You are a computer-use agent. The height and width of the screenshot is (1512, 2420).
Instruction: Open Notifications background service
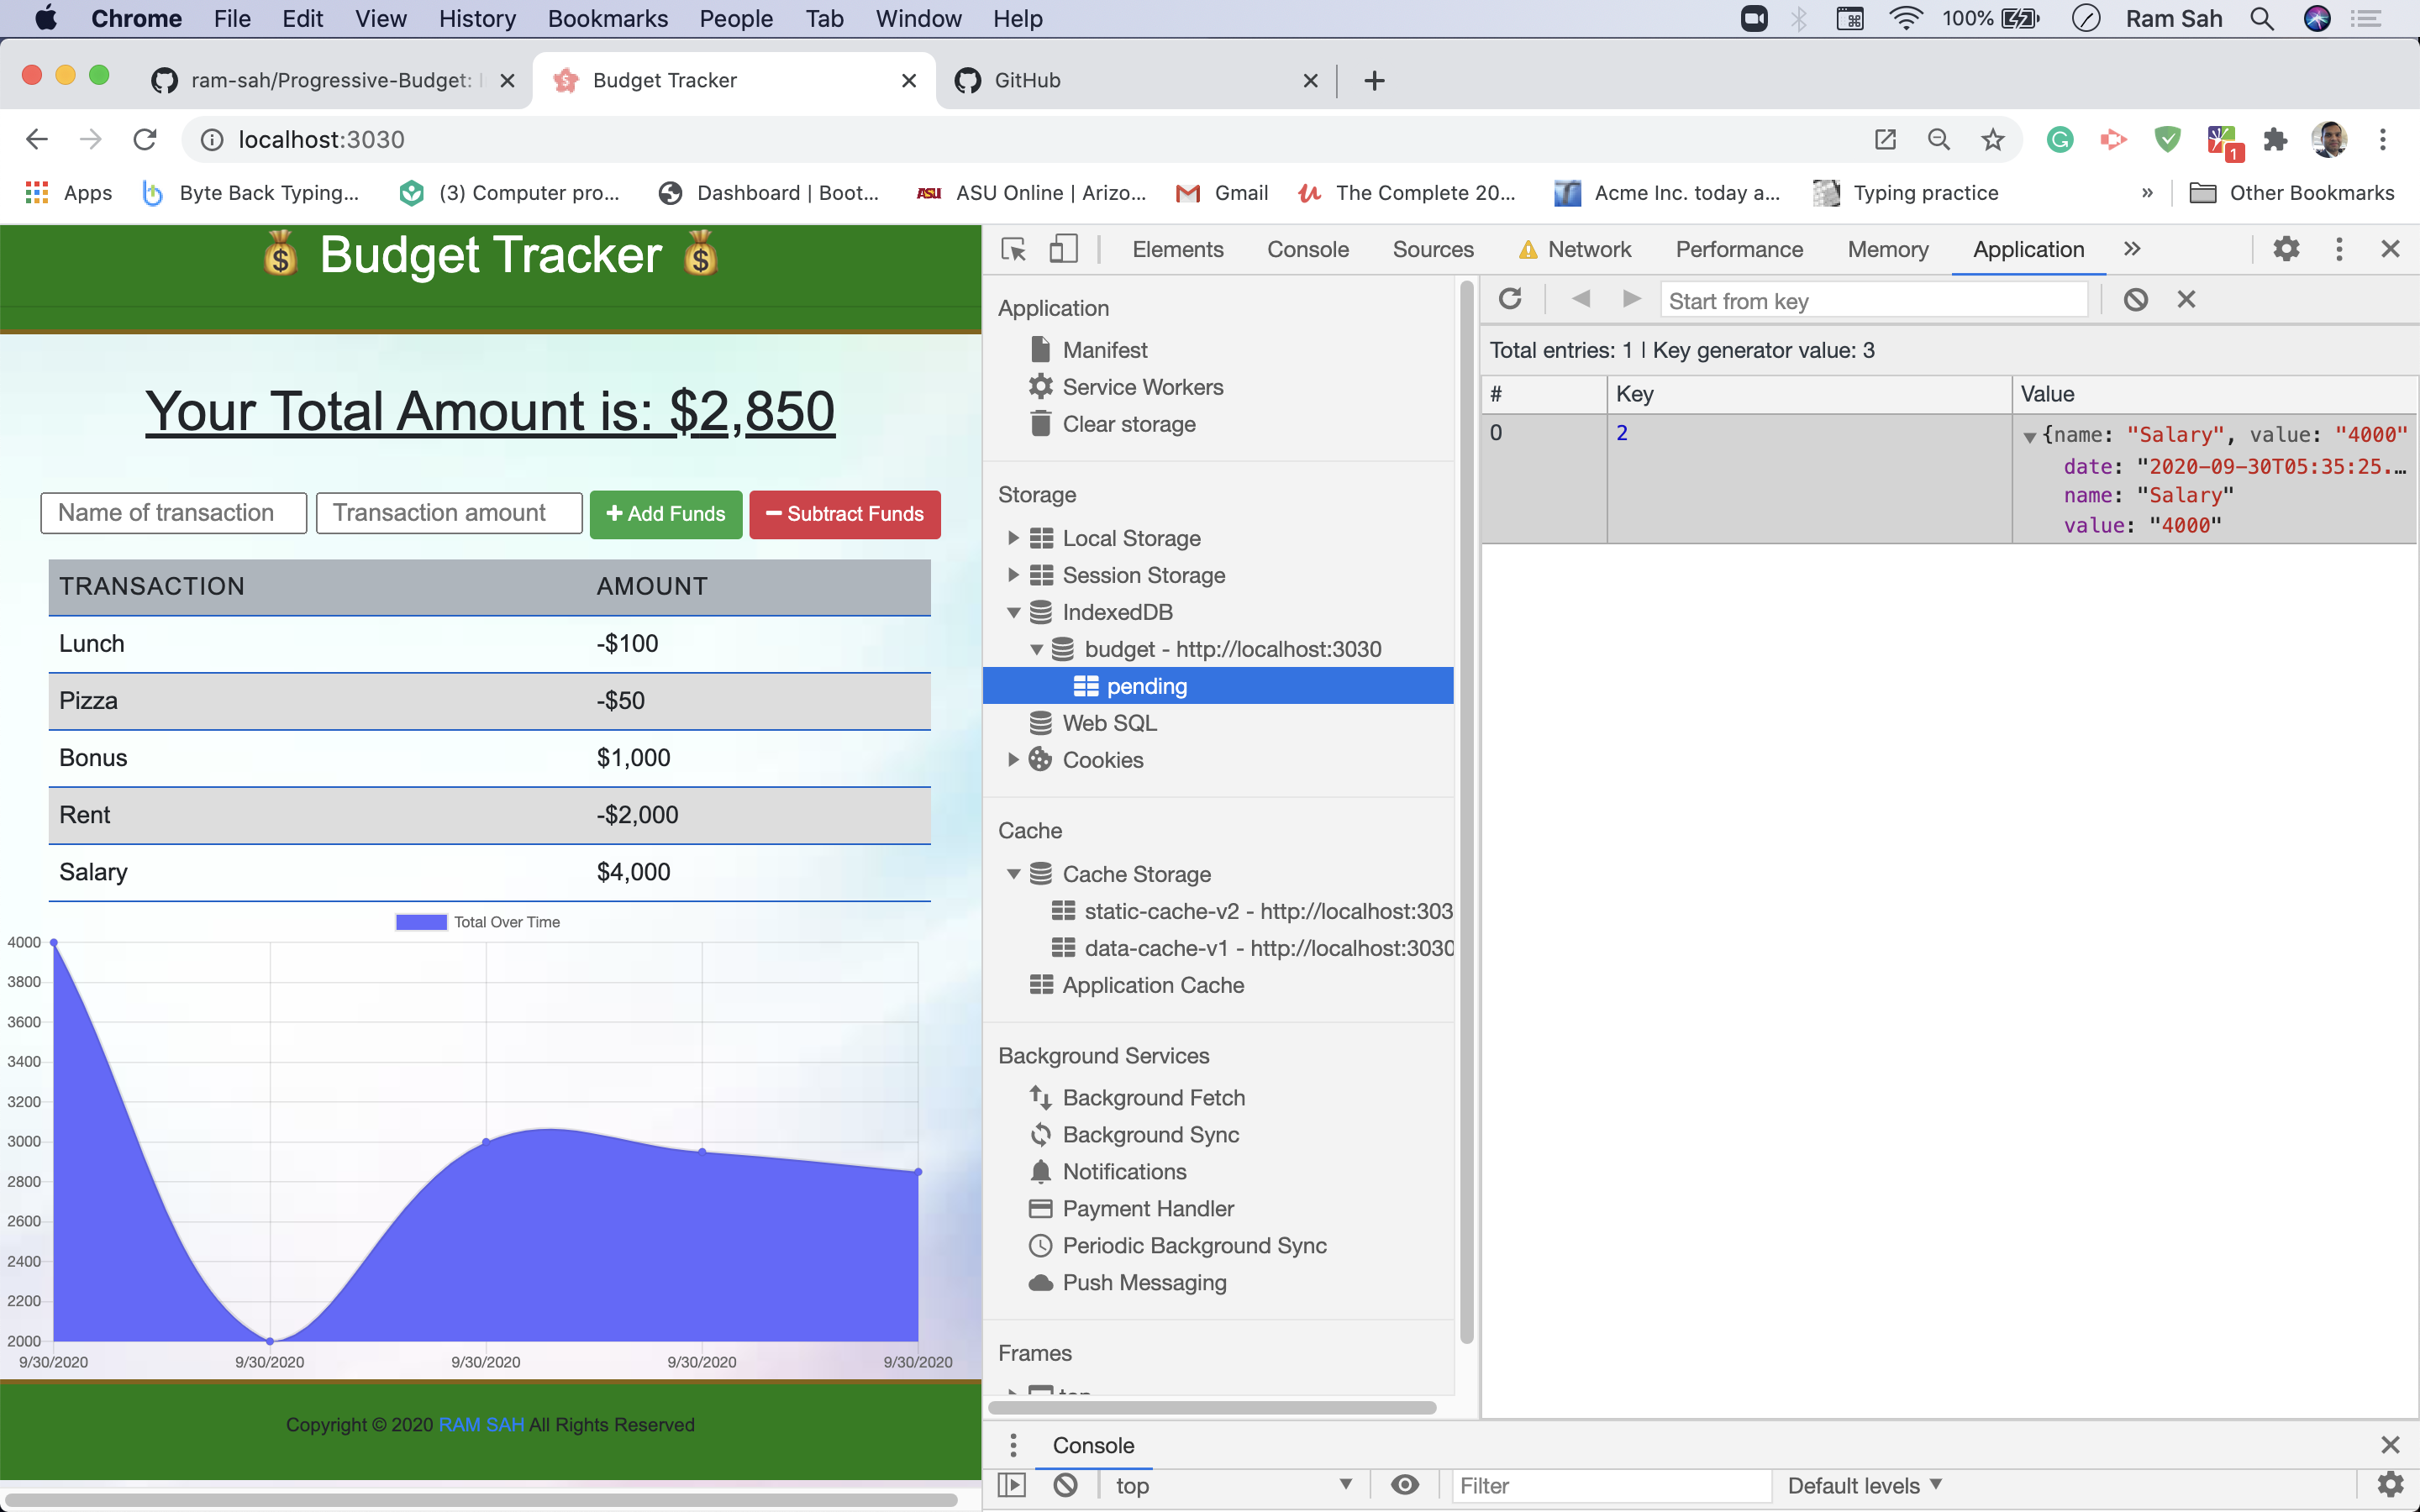(x=1124, y=1172)
